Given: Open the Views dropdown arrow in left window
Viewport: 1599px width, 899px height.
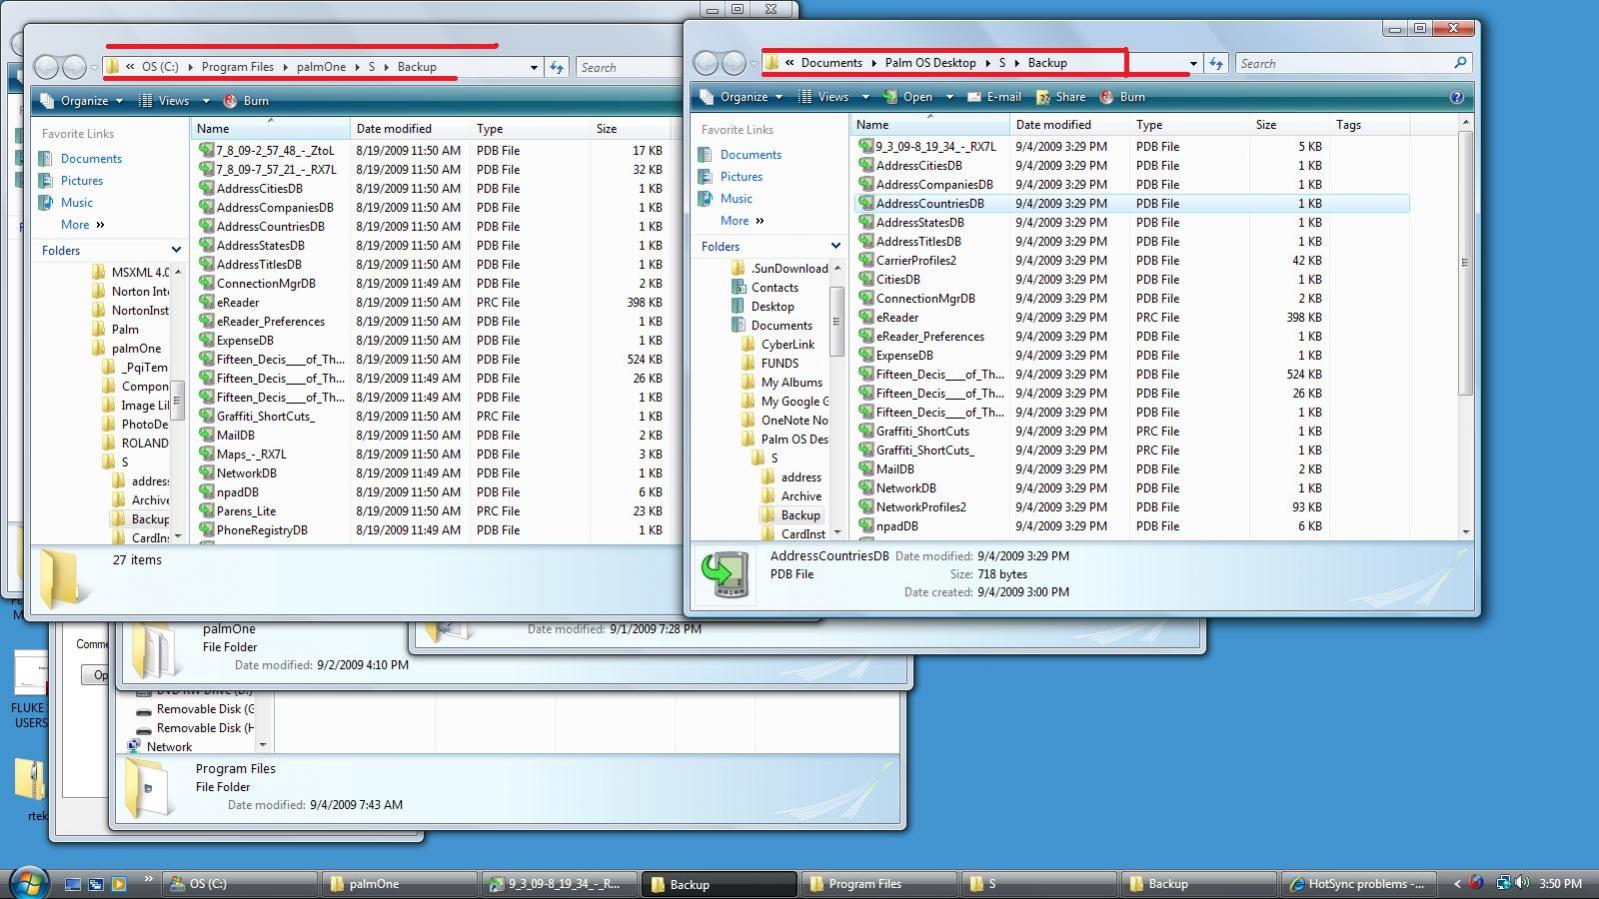Looking at the screenshot, I should click(206, 101).
